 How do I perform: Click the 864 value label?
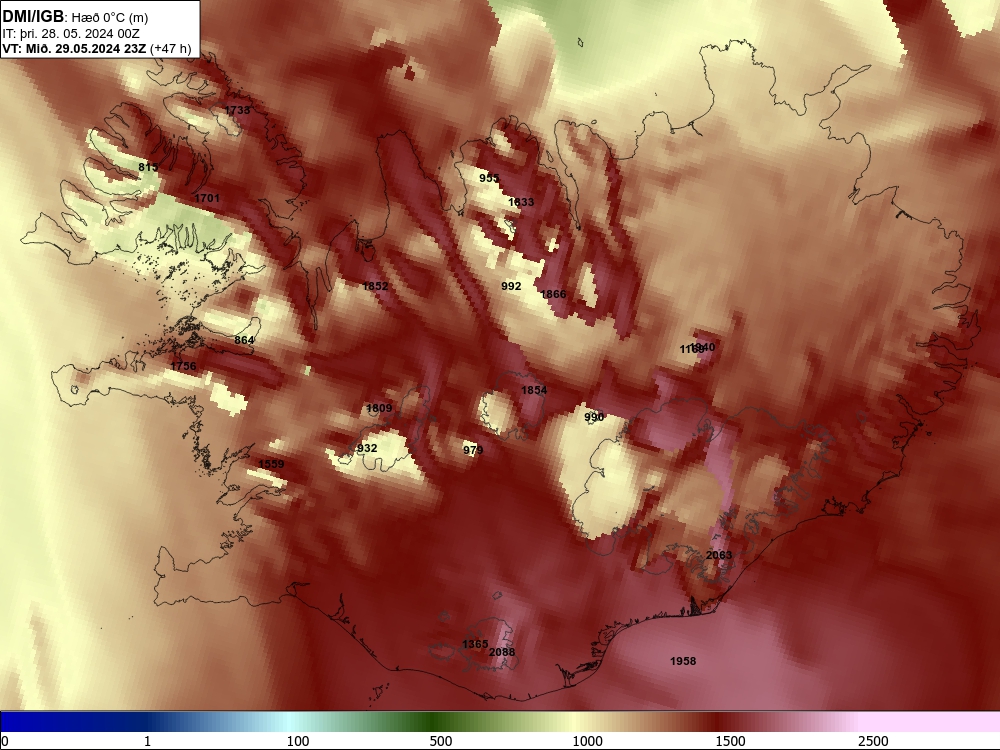(244, 341)
